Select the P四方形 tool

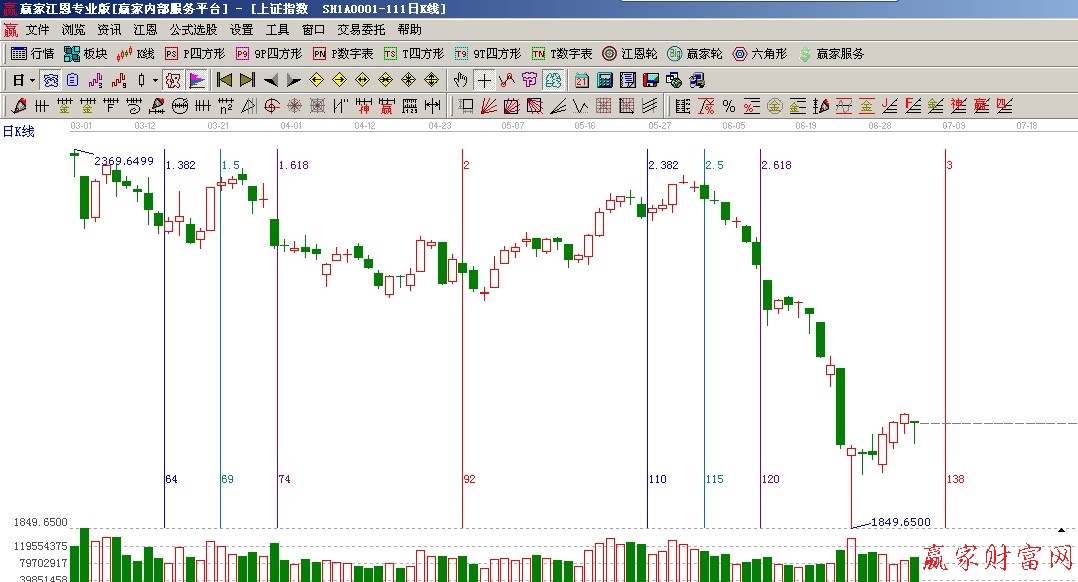coord(195,54)
